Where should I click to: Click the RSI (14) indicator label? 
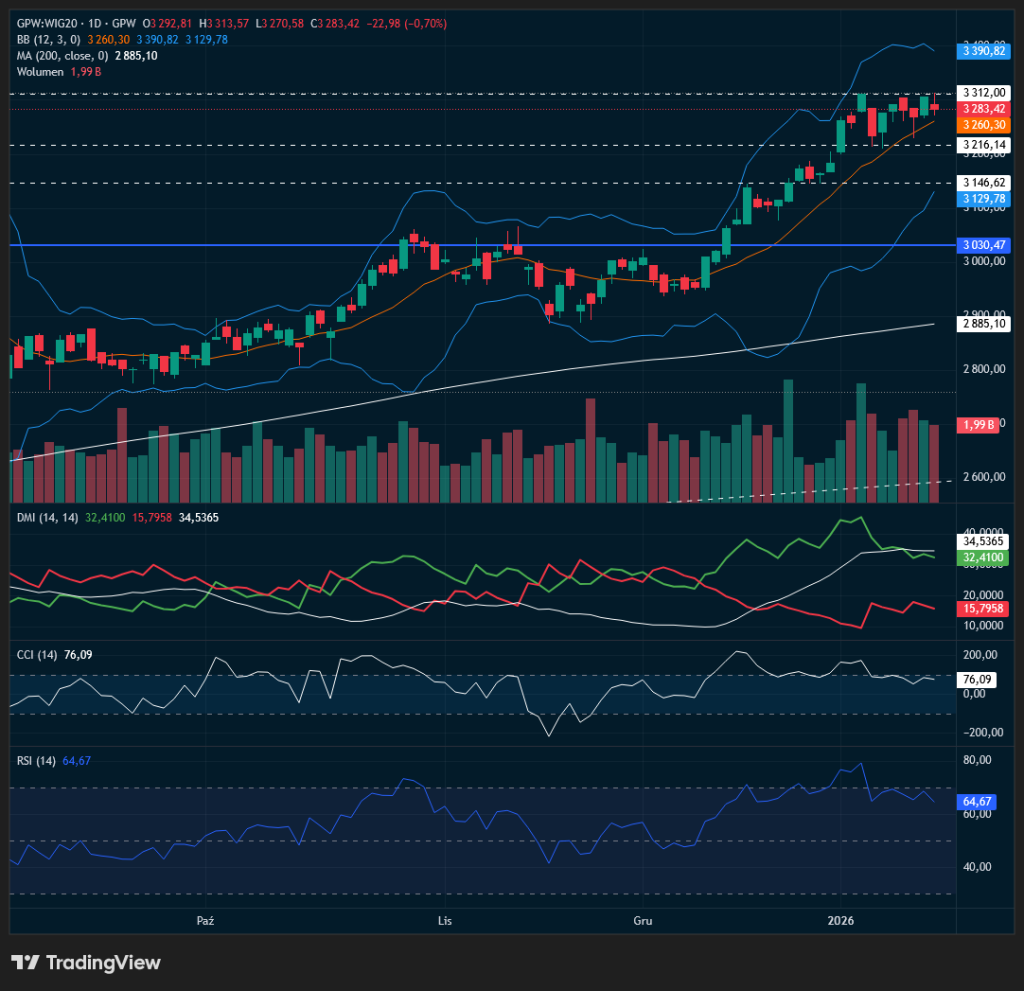point(36,761)
